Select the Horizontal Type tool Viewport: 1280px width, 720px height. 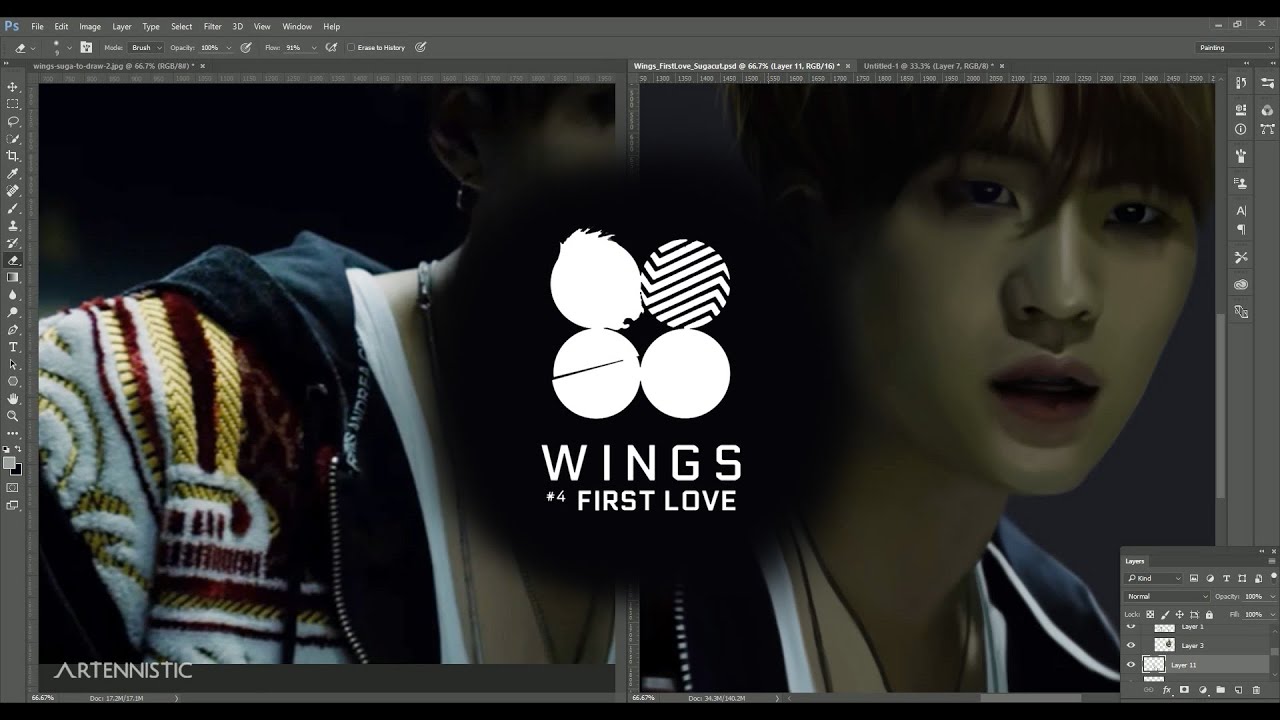(13, 347)
